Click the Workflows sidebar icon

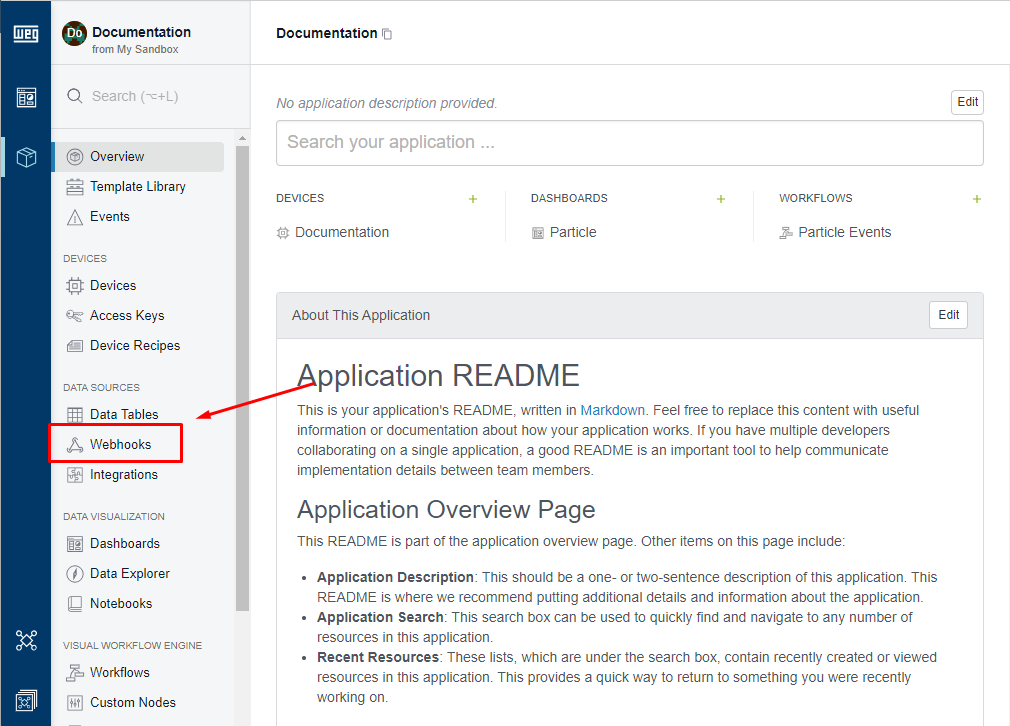pos(75,673)
